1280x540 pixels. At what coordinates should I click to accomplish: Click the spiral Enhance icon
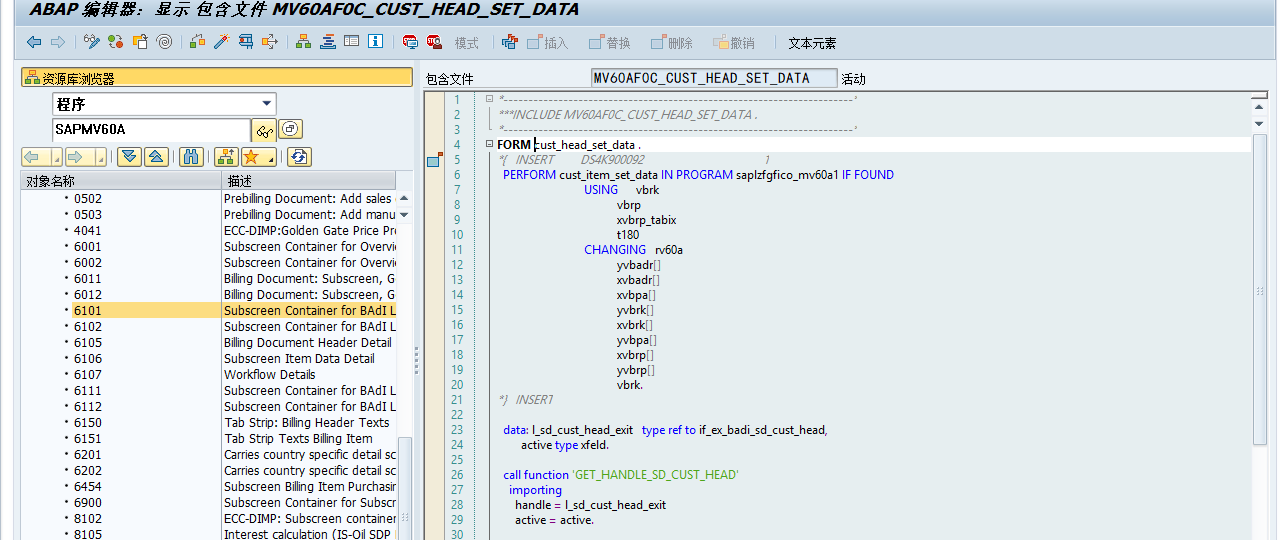[x=164, y=42]
